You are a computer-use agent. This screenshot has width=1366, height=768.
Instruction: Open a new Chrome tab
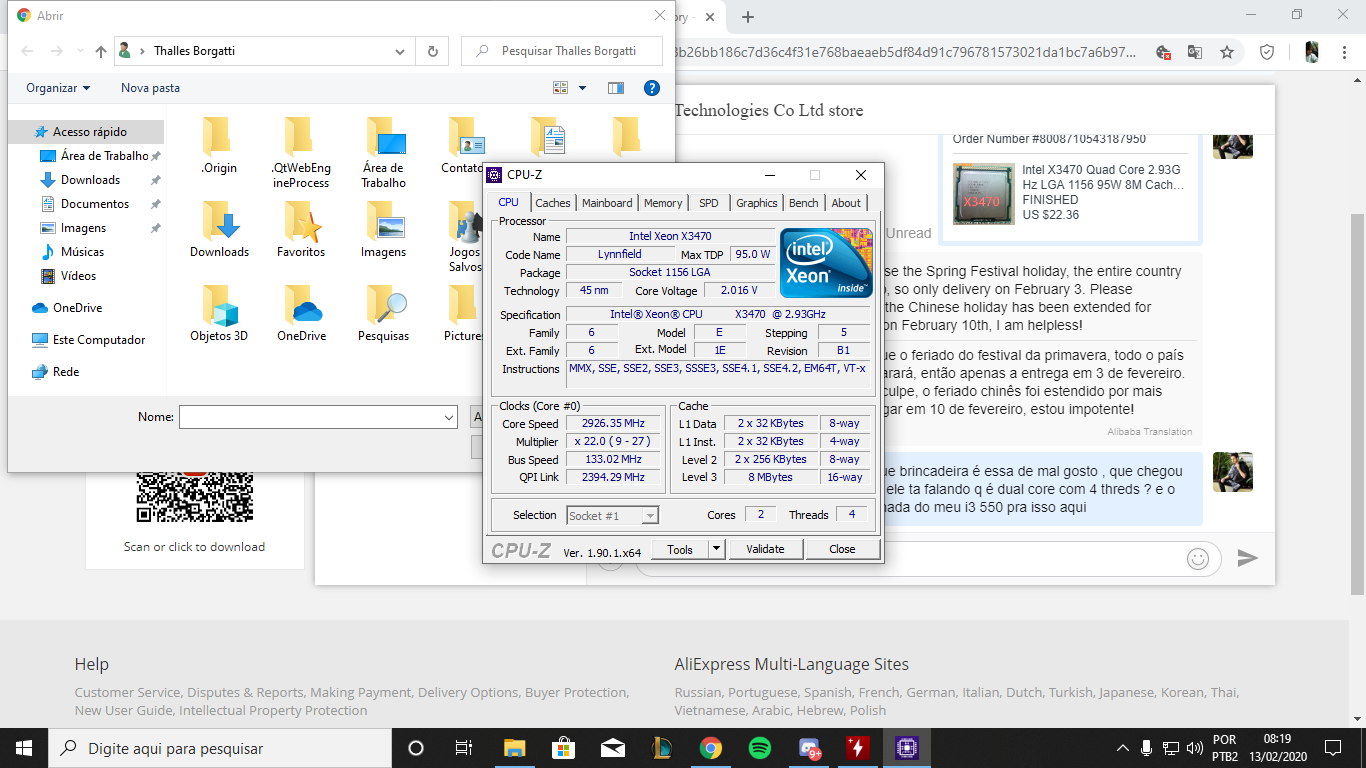[x=748, y=17]
